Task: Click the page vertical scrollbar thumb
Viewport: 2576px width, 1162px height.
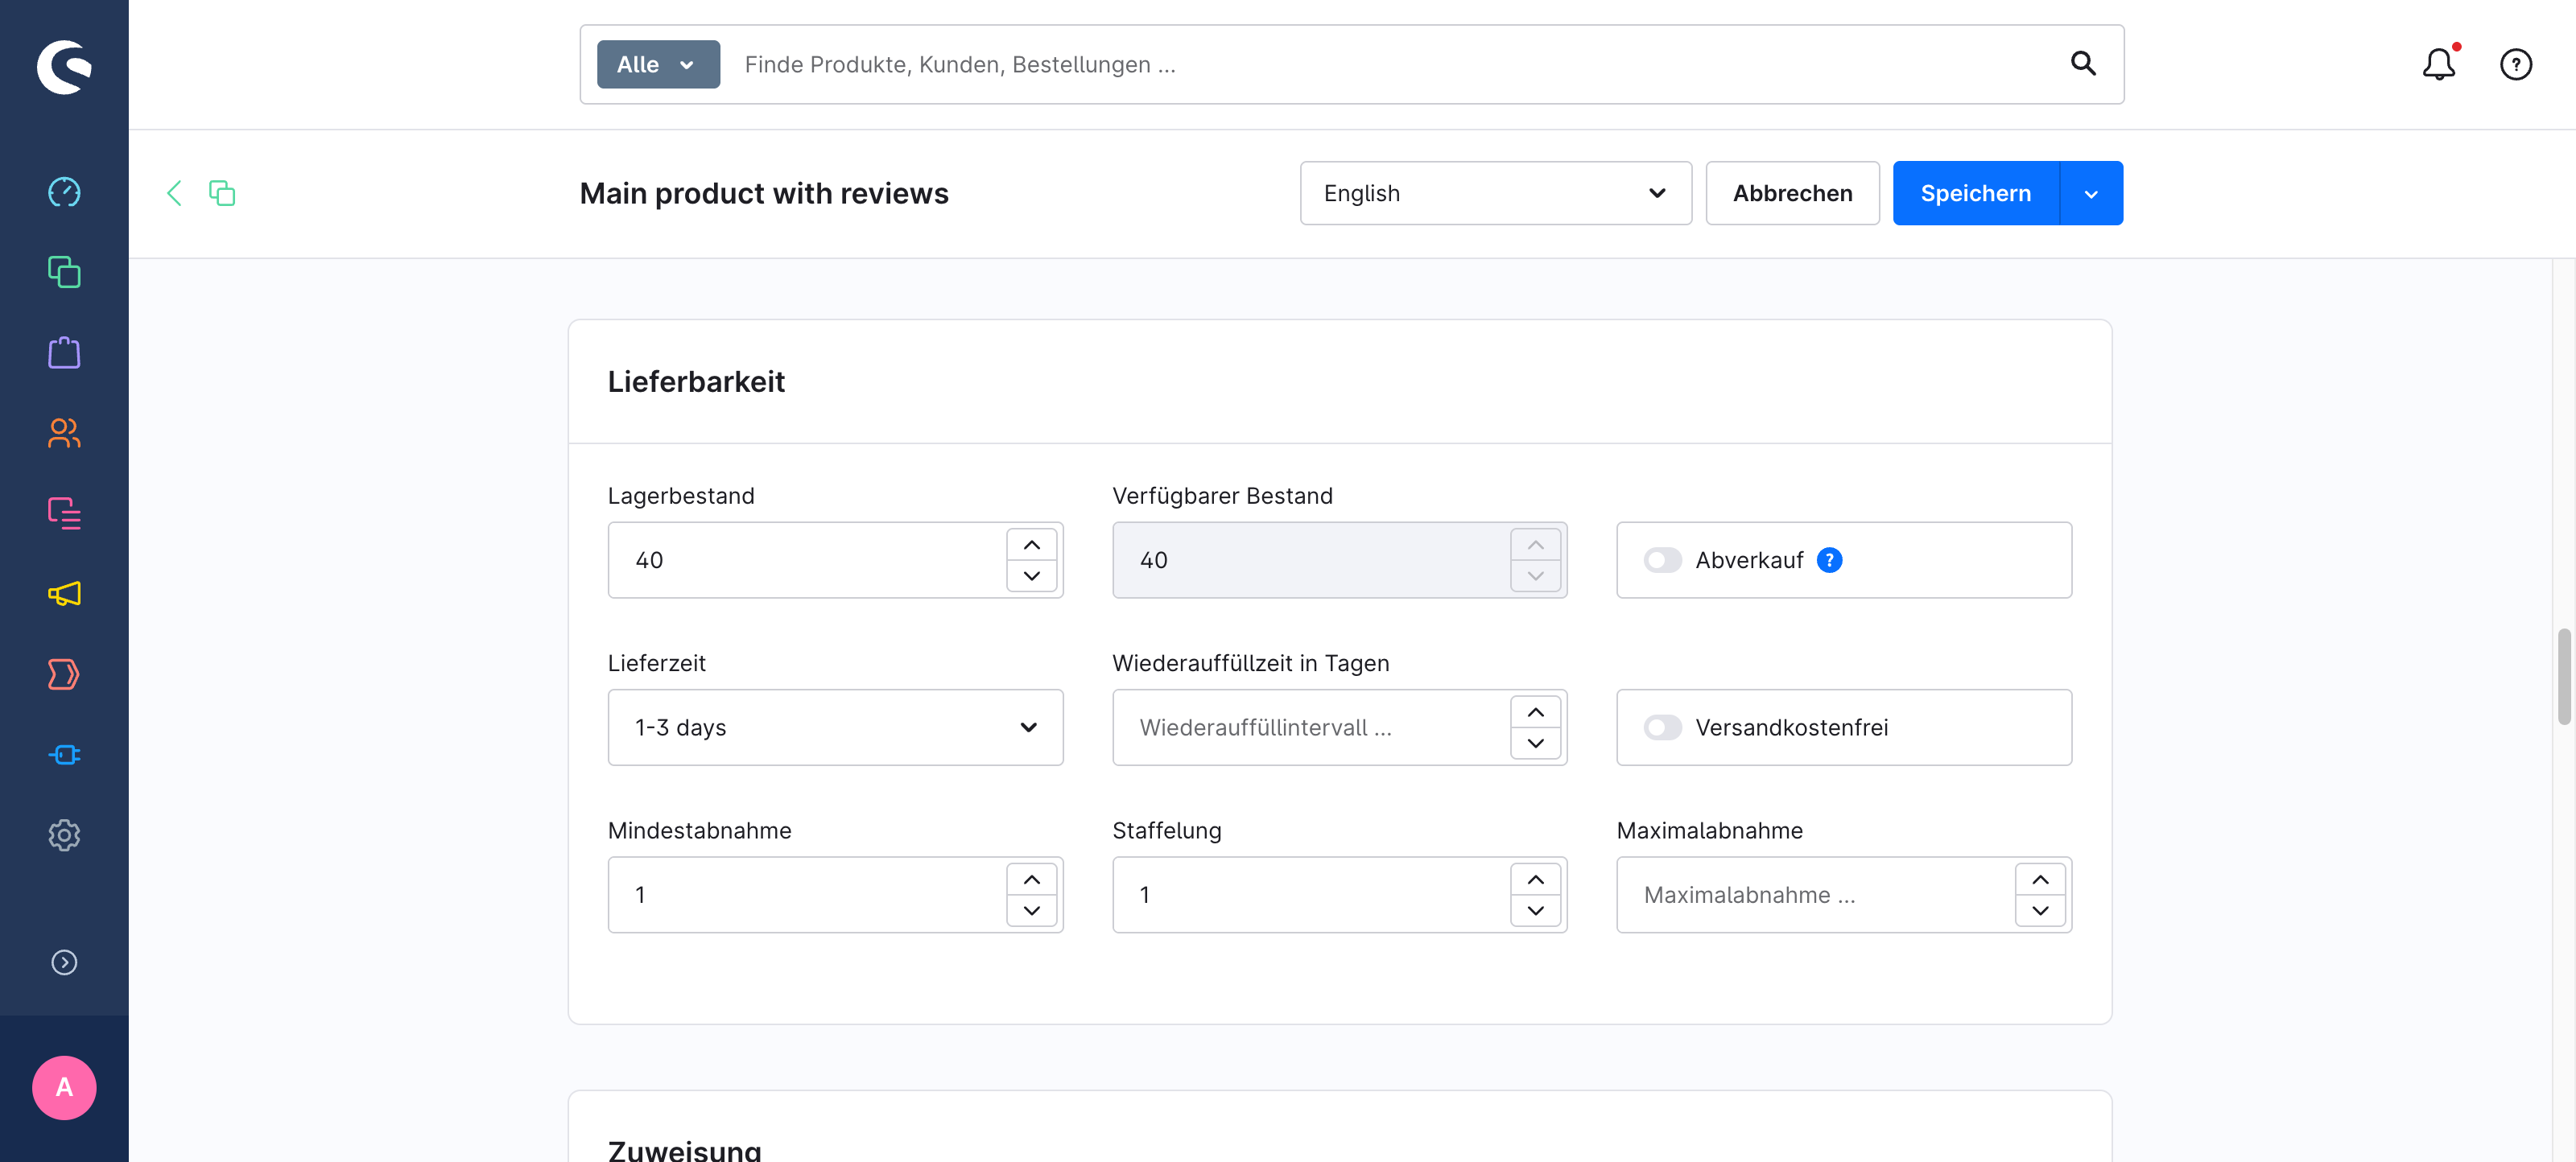Action: [x=2564, y=676]
